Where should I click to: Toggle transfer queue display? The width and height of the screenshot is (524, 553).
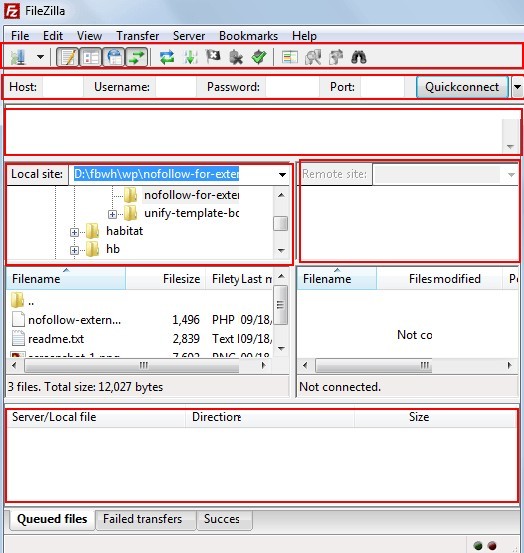click(x=136, y=57)
